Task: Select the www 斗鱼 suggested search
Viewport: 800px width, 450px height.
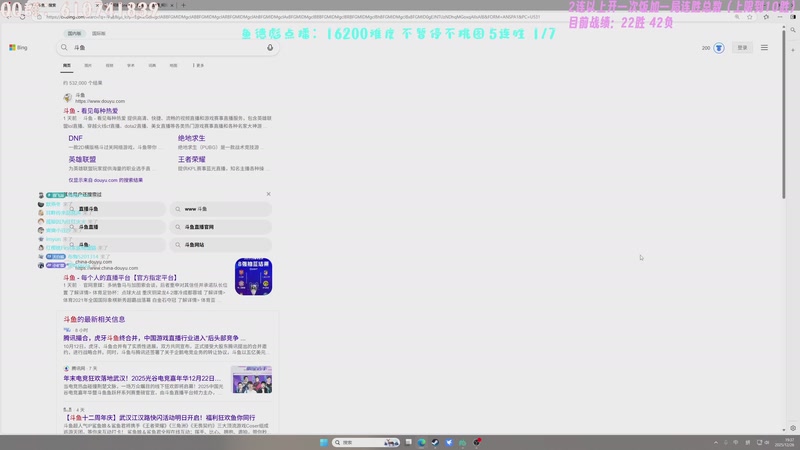Action: tap(220, 209)
